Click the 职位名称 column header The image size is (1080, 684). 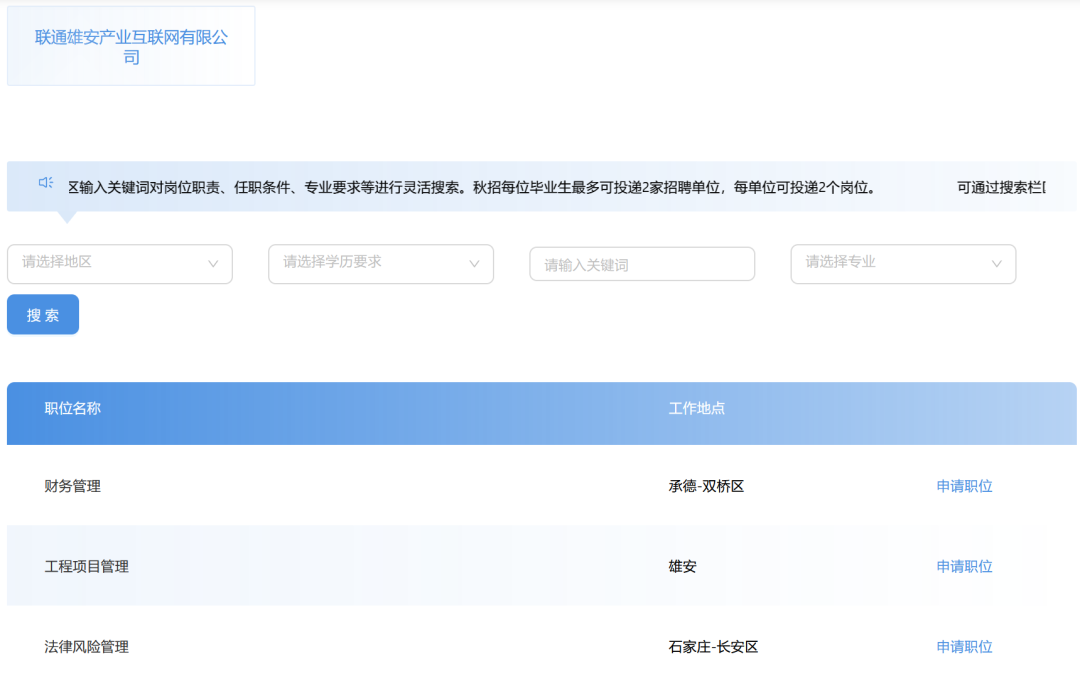[72, 408]
